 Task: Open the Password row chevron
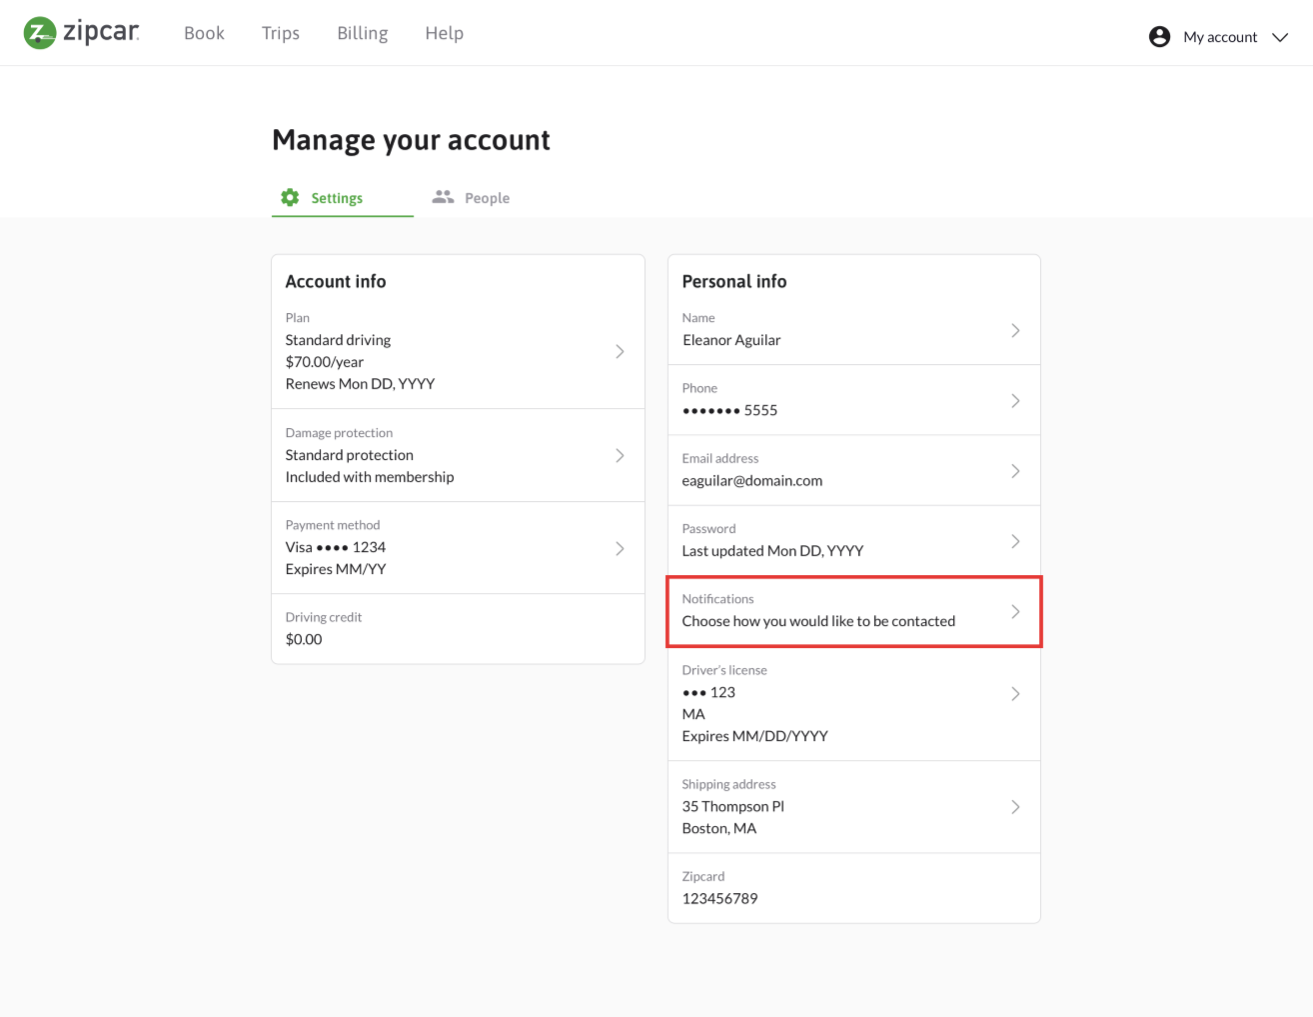click(x=1015, y=541)
